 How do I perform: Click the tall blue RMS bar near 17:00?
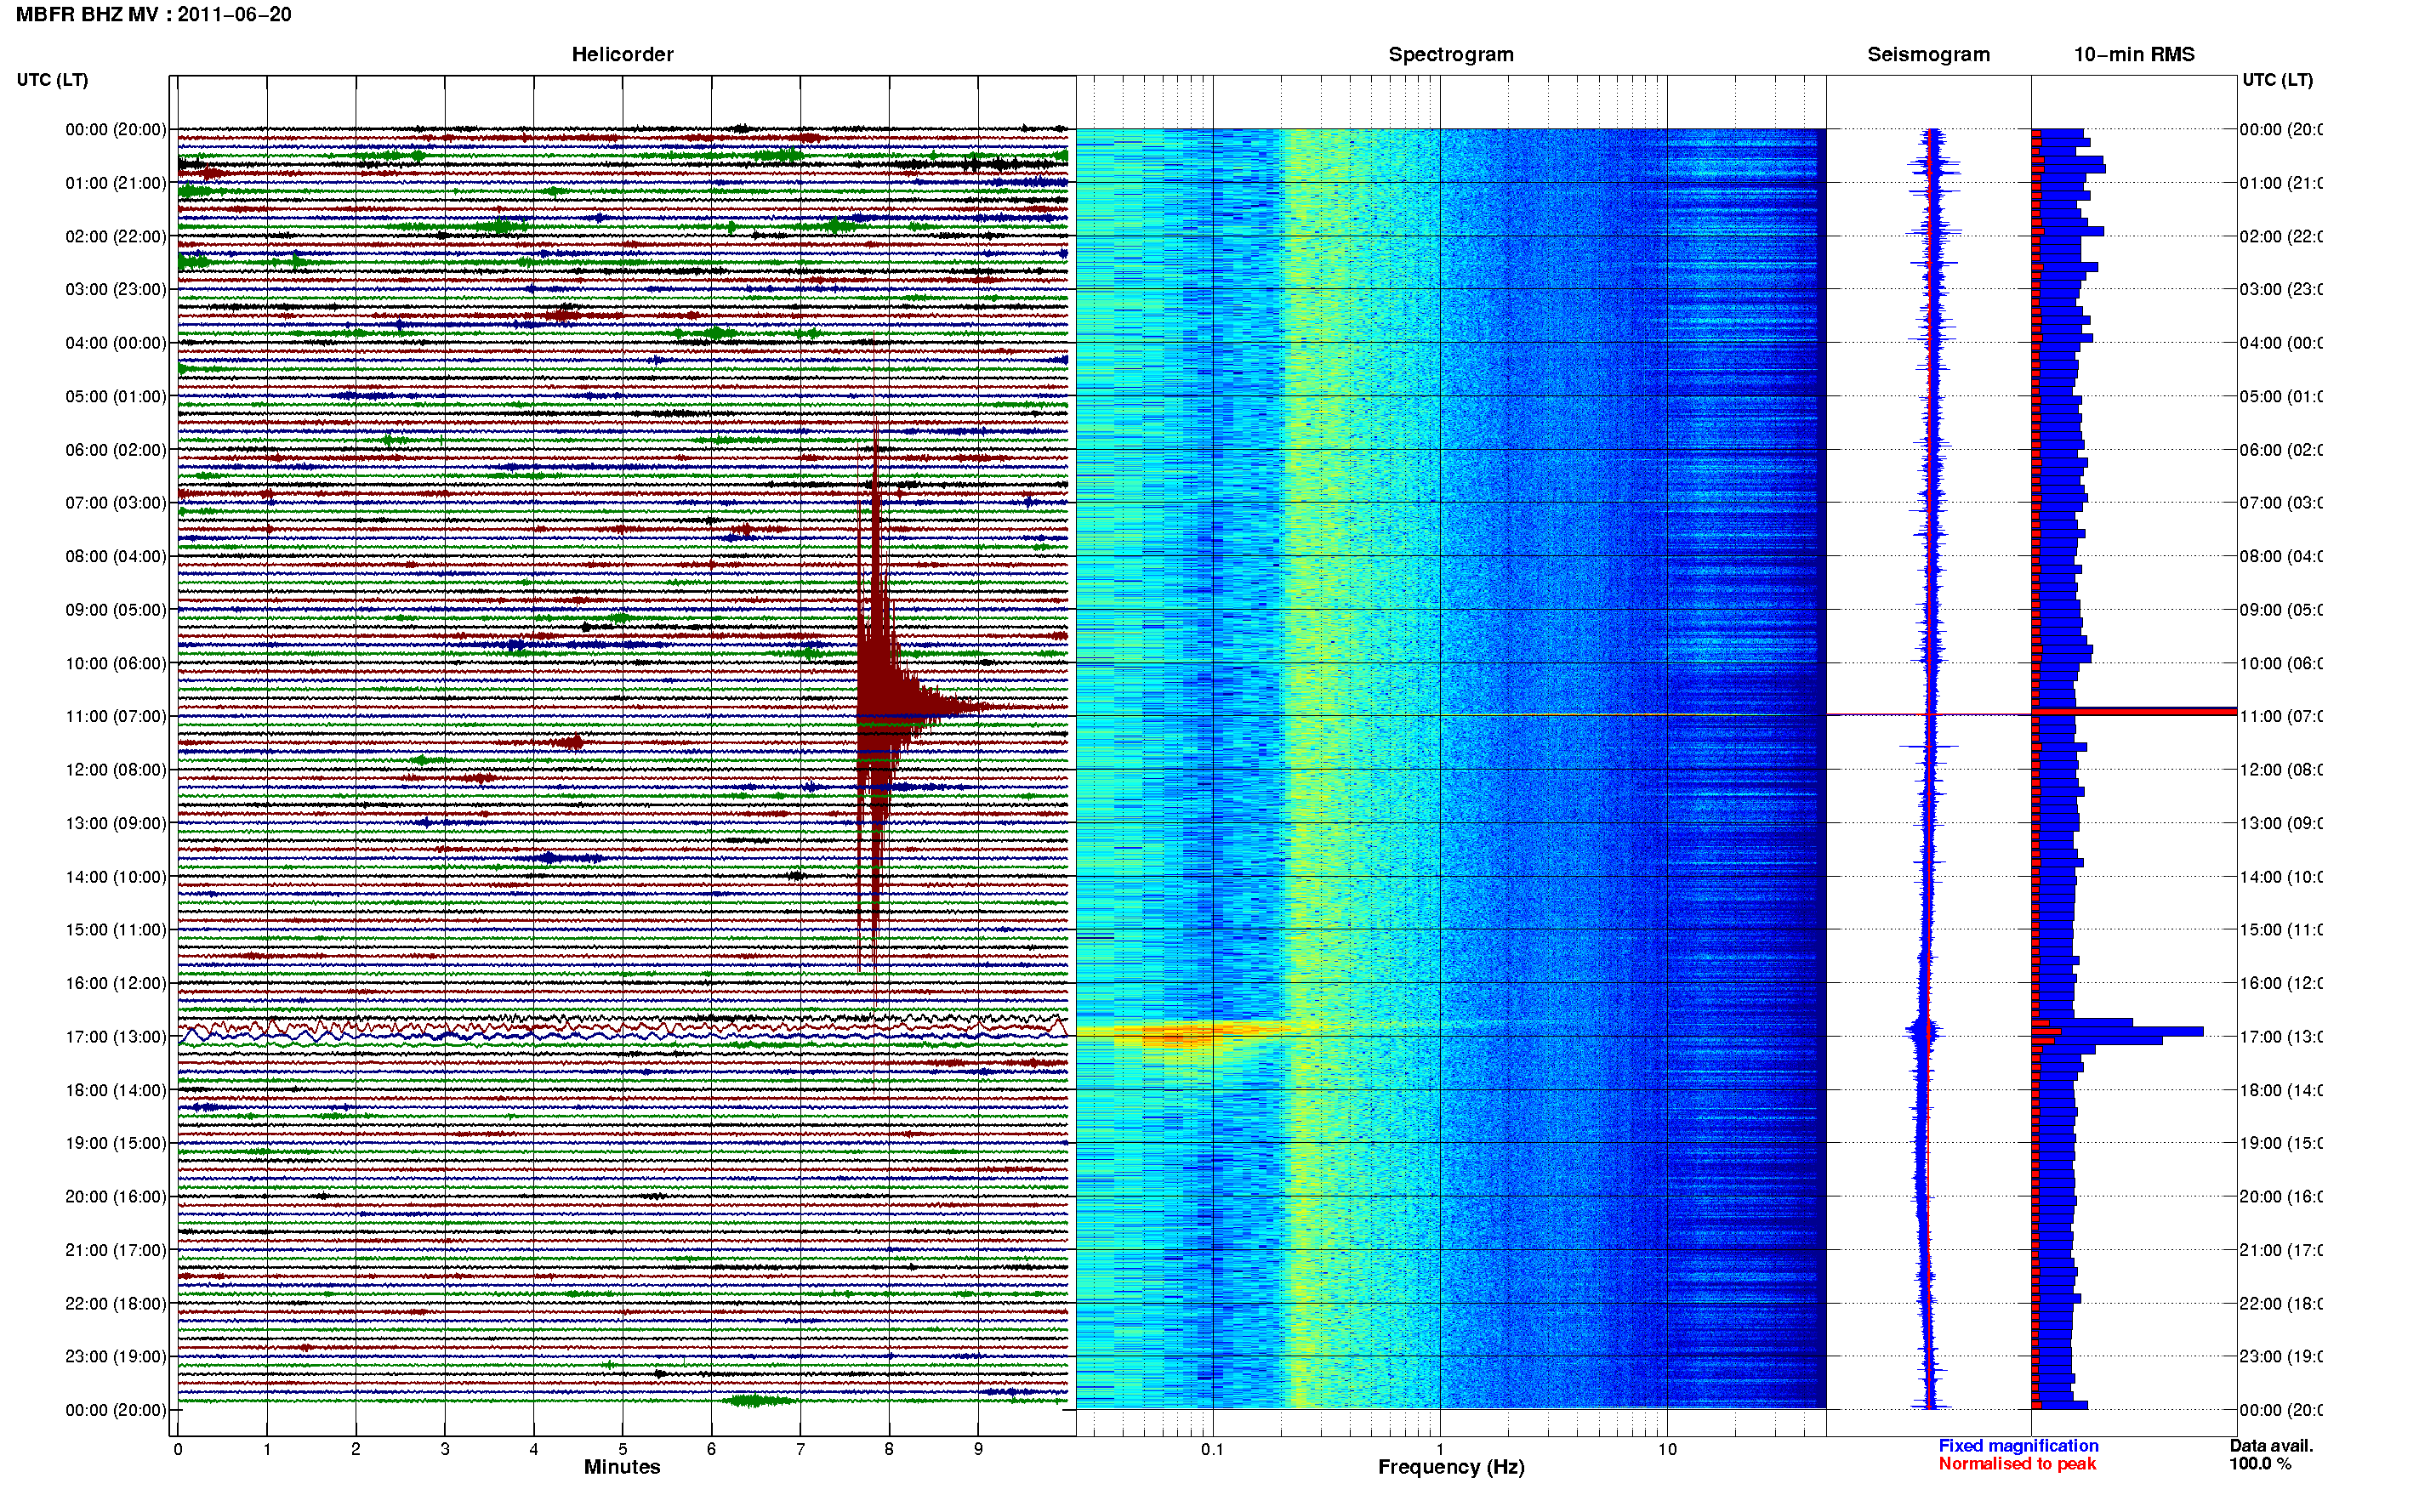tap(2118, 1031)
